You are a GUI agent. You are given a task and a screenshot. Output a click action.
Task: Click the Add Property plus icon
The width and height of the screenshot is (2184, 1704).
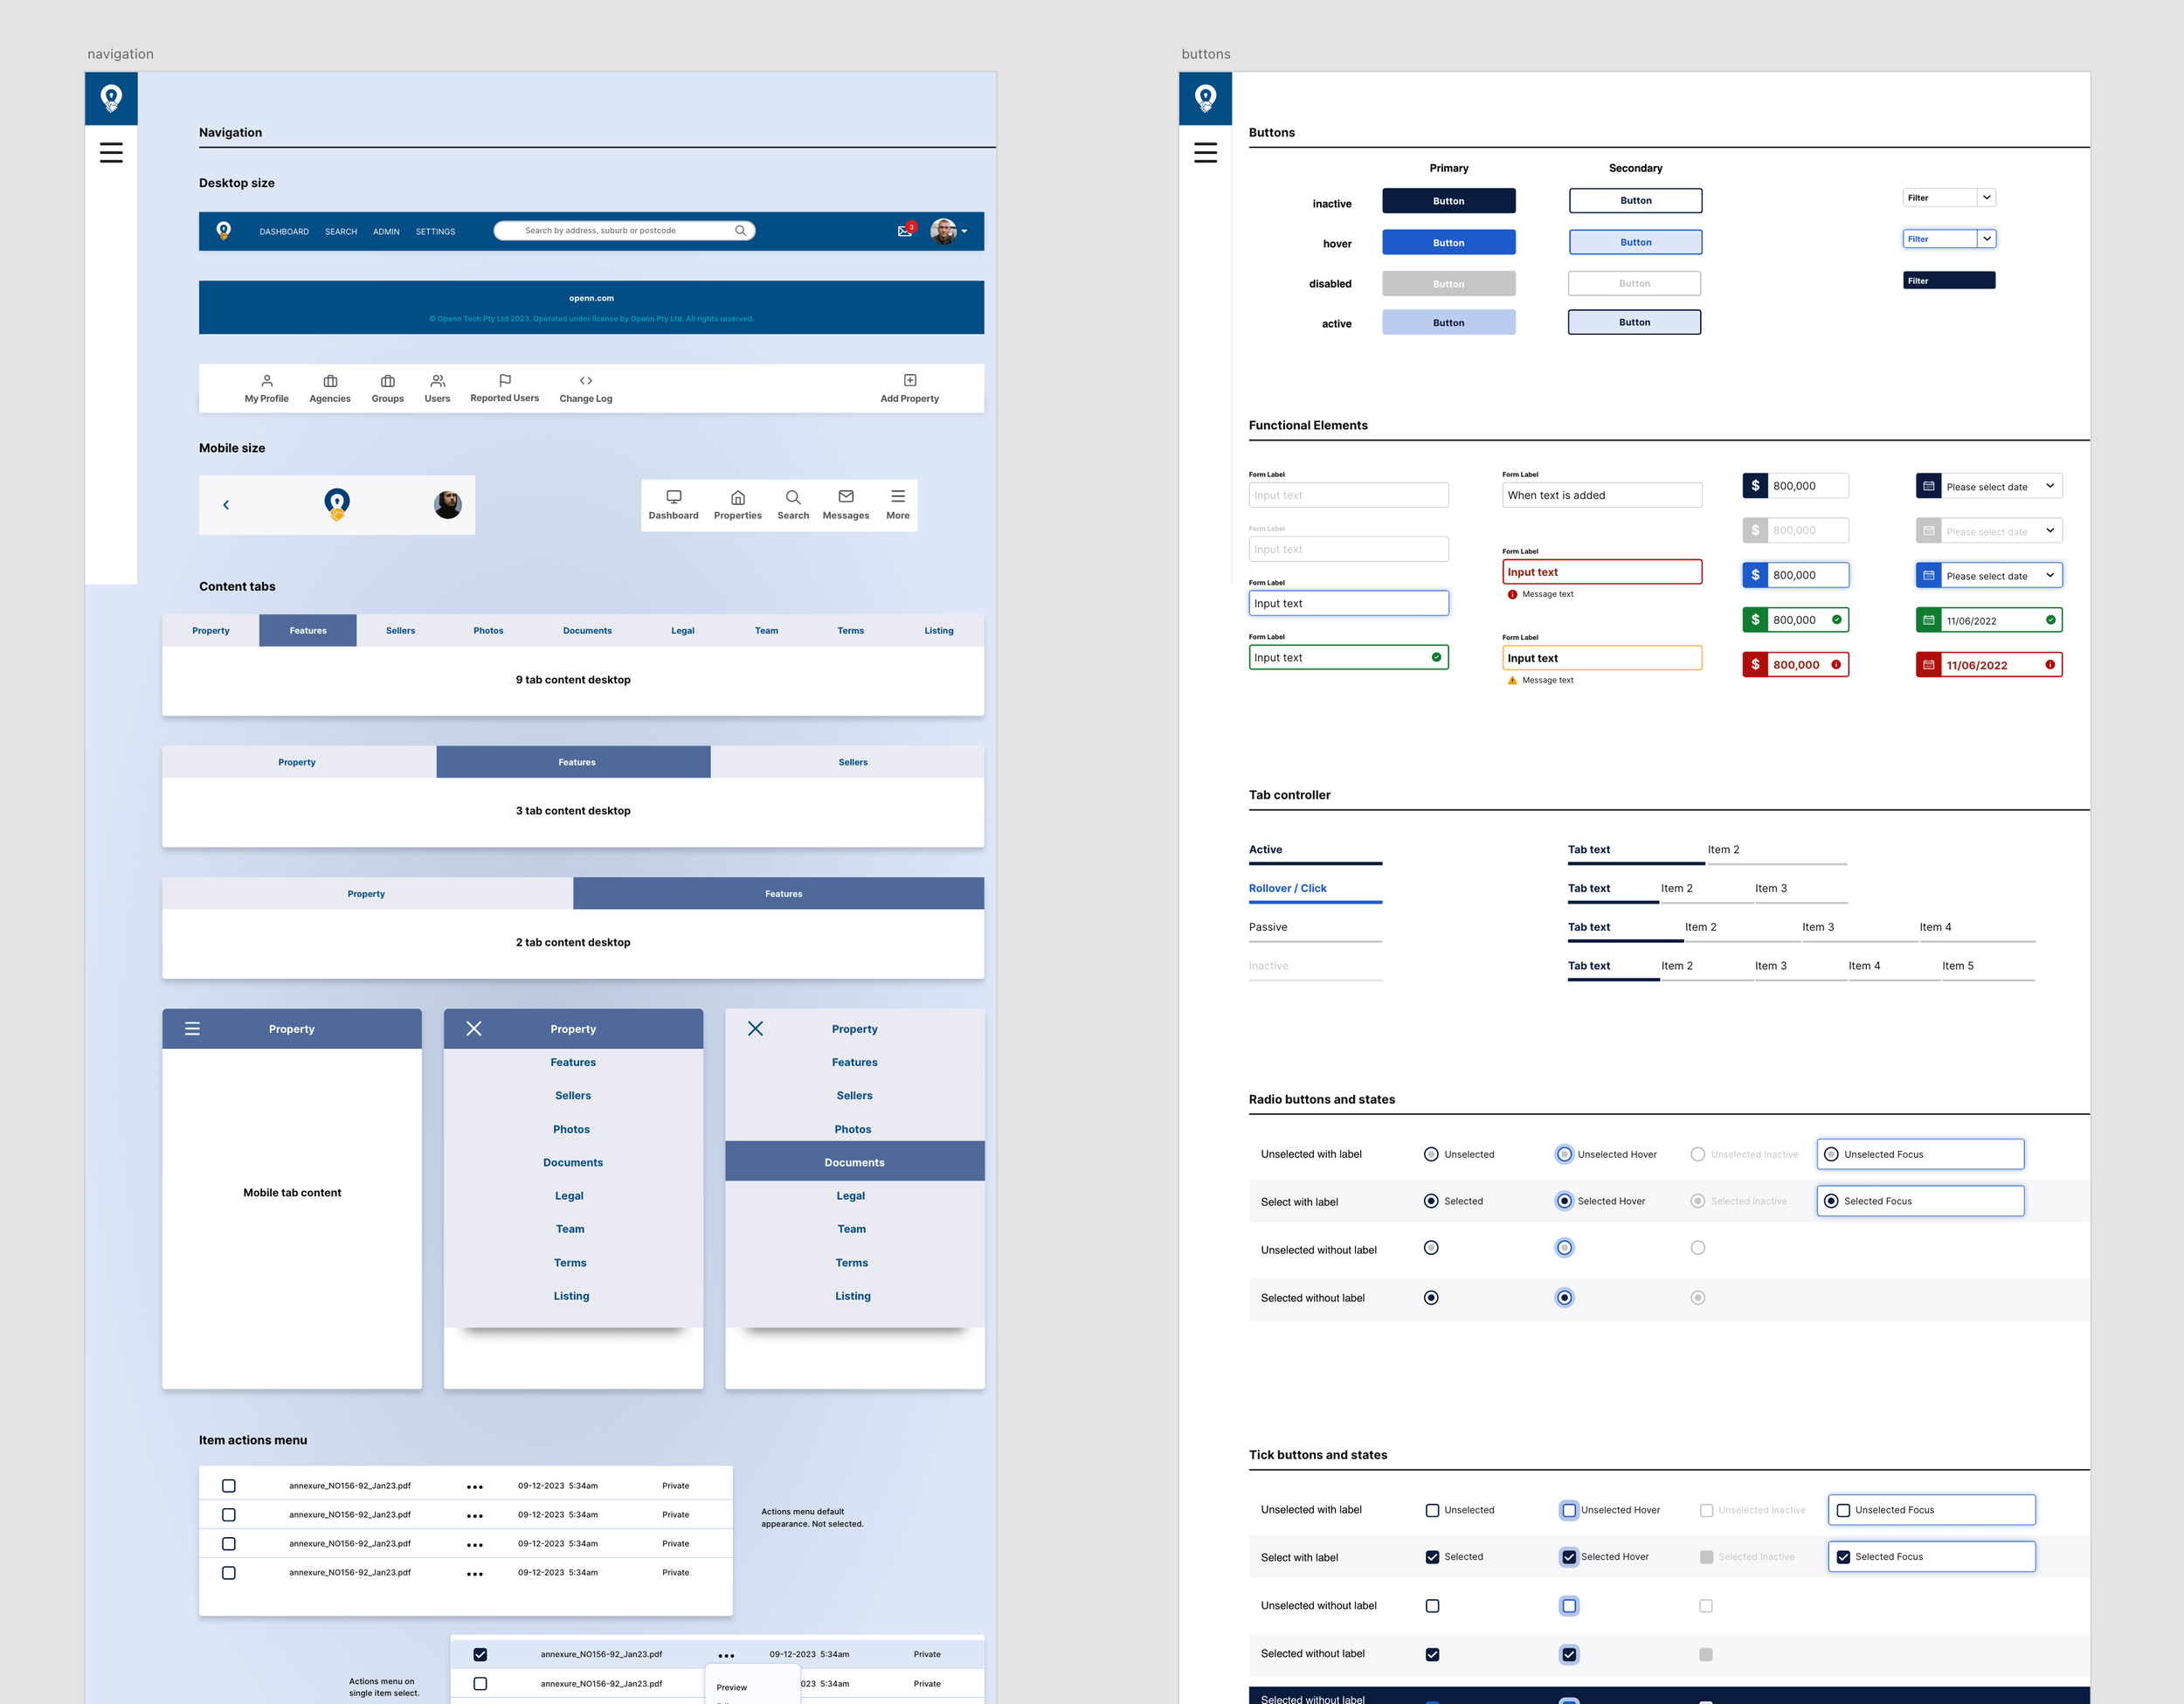pyautogui.click(x=910, y=380)
